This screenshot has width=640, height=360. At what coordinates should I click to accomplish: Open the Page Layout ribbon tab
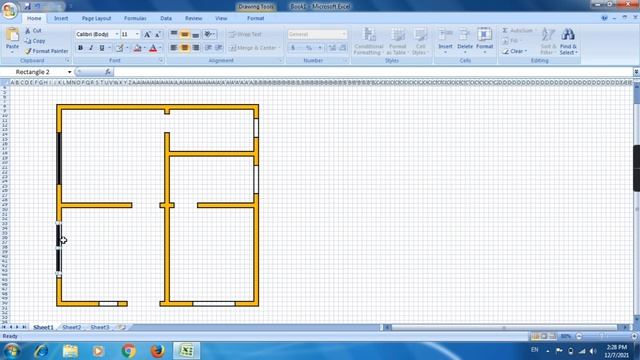tap(96, 18)
